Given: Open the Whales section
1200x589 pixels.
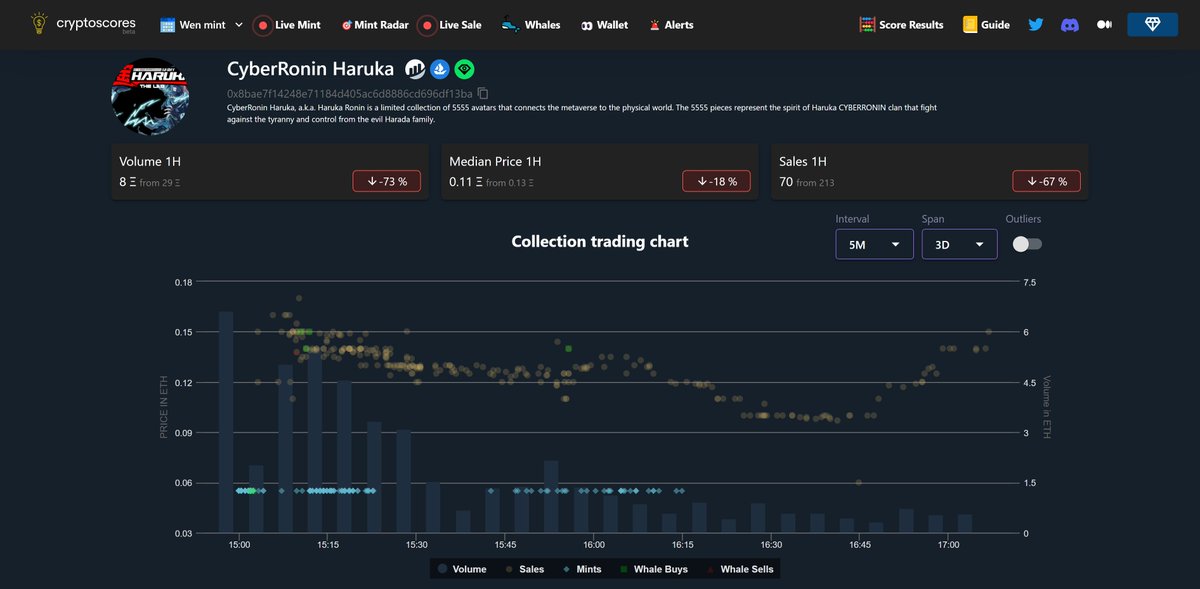Looking at the screenshot, I should pos(530,25).
